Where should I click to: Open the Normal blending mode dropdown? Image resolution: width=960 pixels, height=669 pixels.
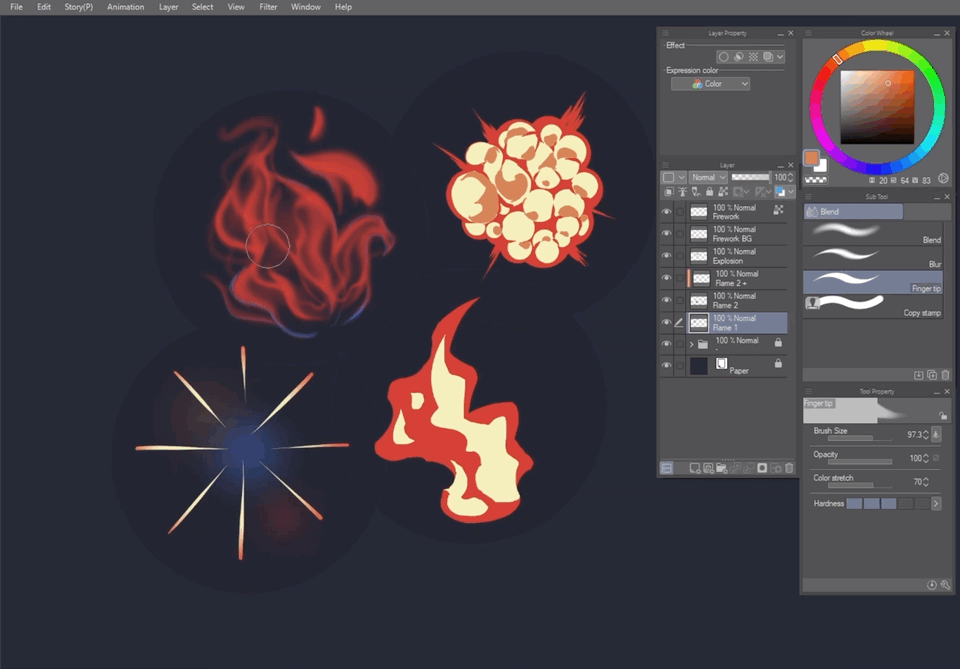point(708,178)
